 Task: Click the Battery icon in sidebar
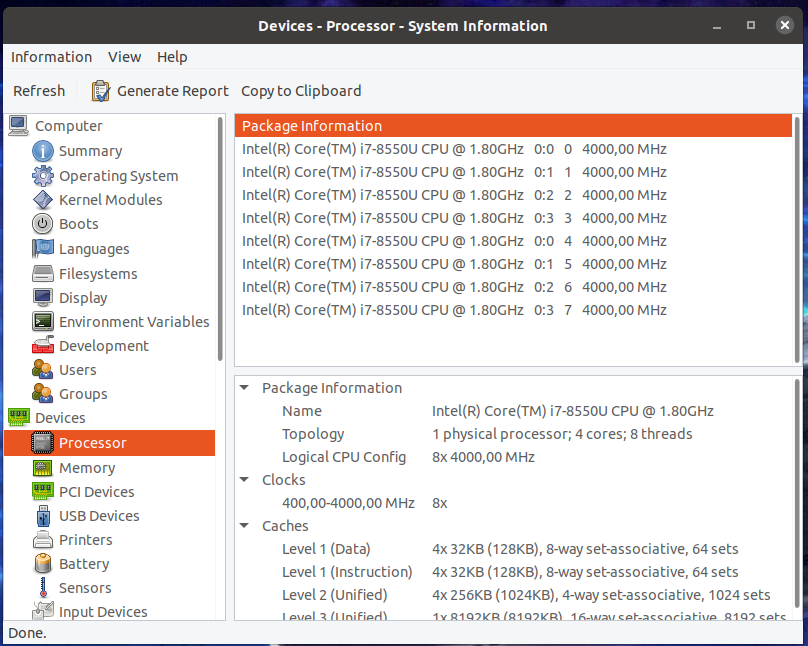pyautogui.click(x=43, y=564)
